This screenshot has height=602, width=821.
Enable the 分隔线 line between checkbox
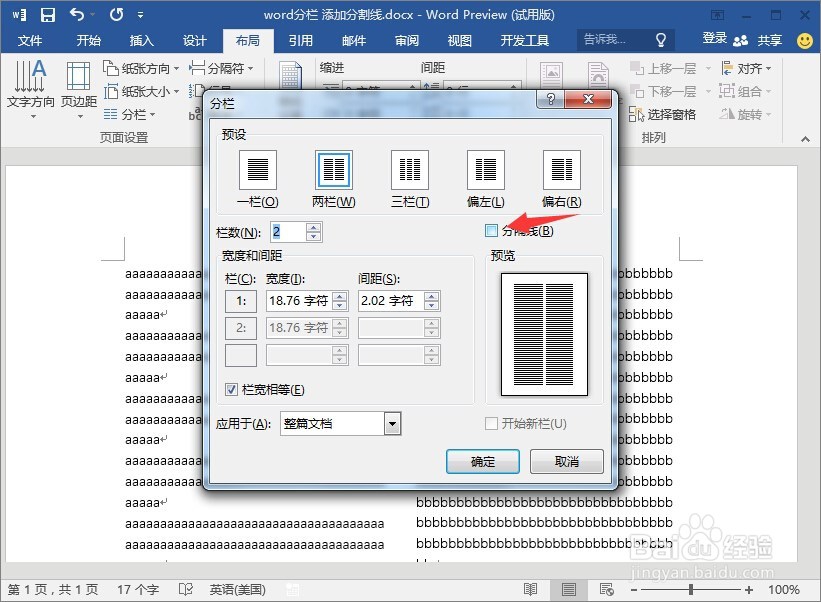(x=491, y=230)
